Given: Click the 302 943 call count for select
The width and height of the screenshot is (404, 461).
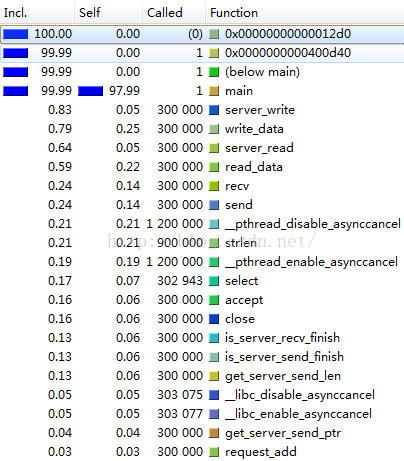Looking at the screenshot, I should pyautogui.click(x=180, y=281).
